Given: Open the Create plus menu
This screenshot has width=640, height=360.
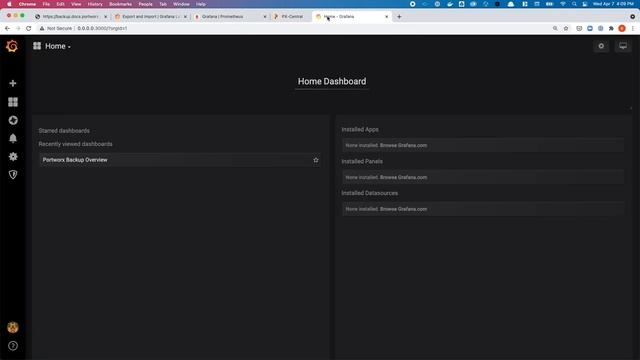Looking at the screenshot, I should click(x=13, y=83).
